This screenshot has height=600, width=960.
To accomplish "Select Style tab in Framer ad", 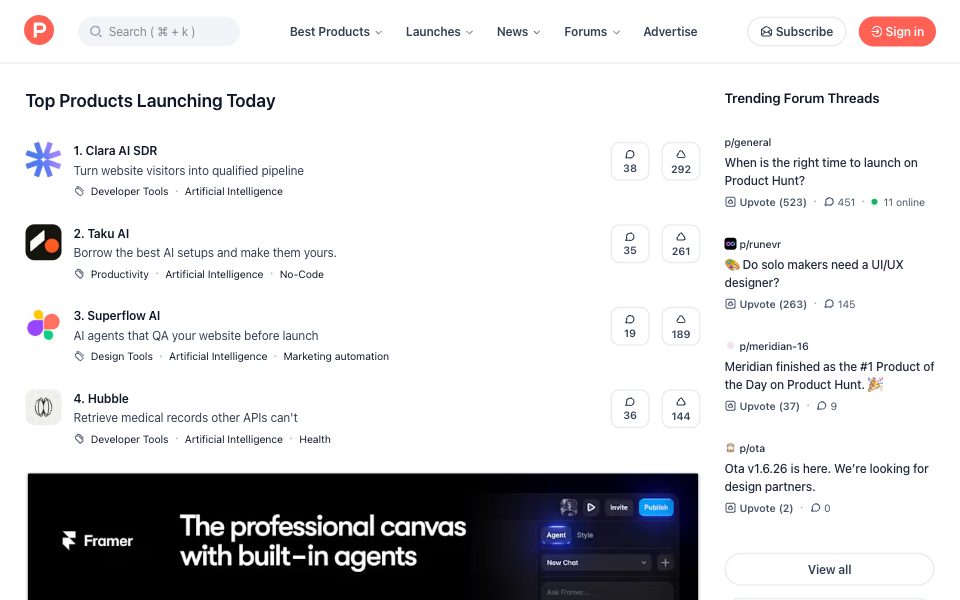I will point(585,535).
